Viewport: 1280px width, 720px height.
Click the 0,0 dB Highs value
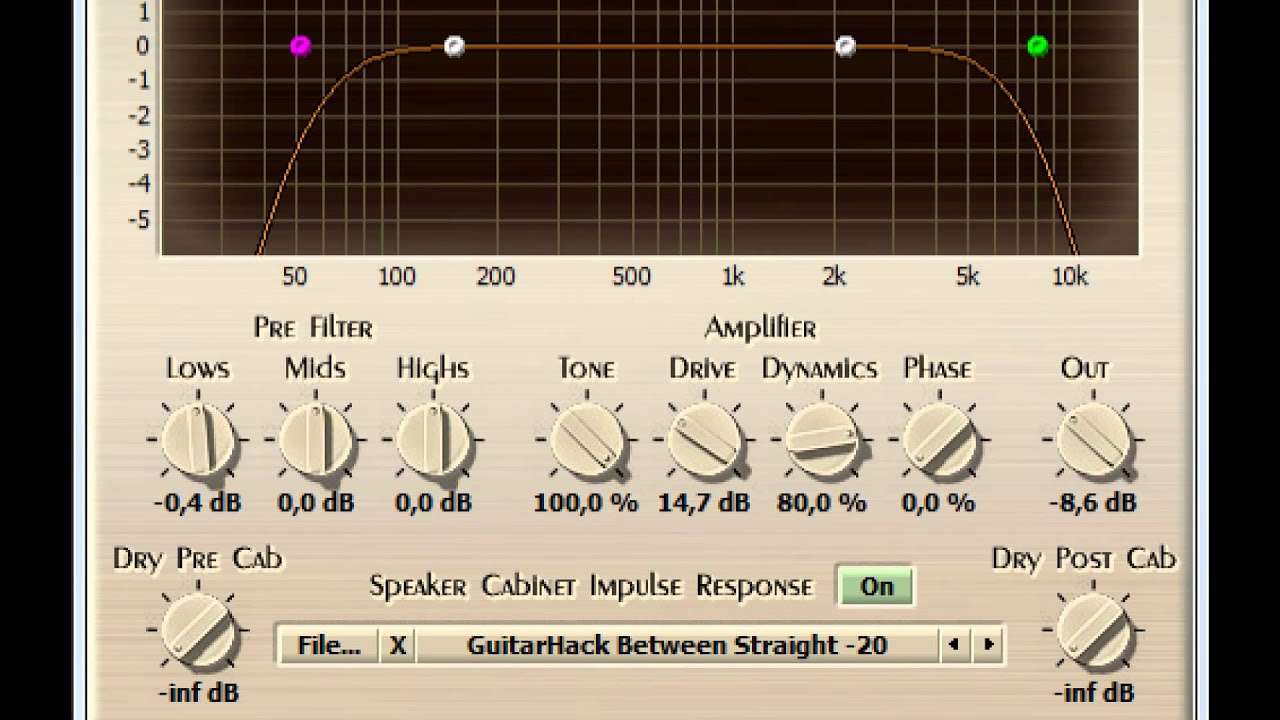[x=433, y=502]
